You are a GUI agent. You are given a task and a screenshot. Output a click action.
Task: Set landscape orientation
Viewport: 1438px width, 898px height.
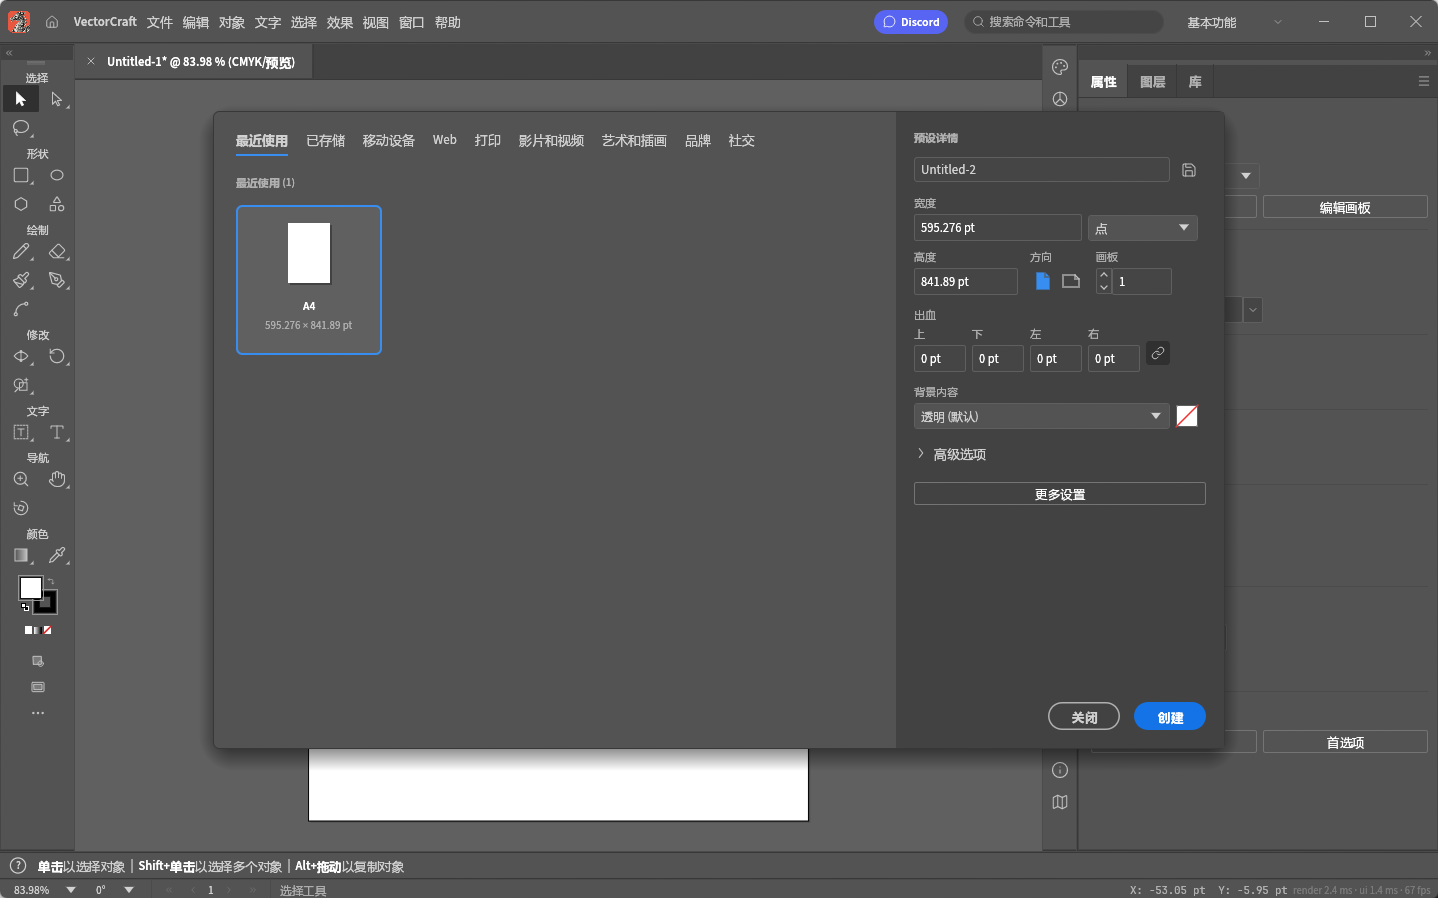[1071, 281]
